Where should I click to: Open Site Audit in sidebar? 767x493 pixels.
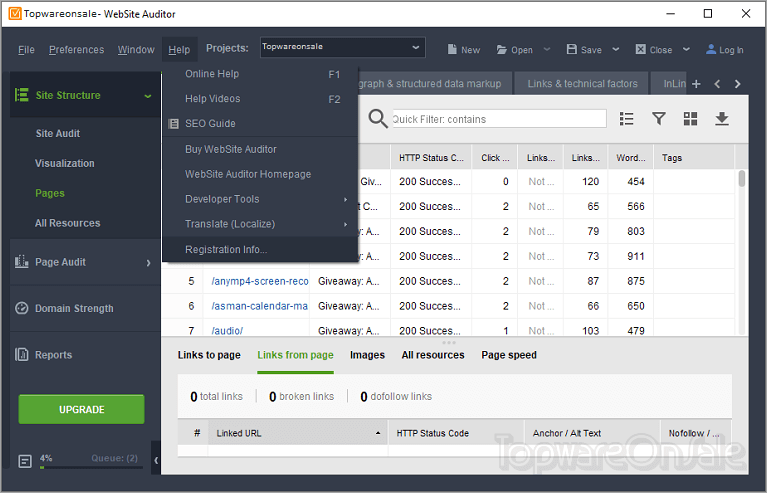[58, 134]
